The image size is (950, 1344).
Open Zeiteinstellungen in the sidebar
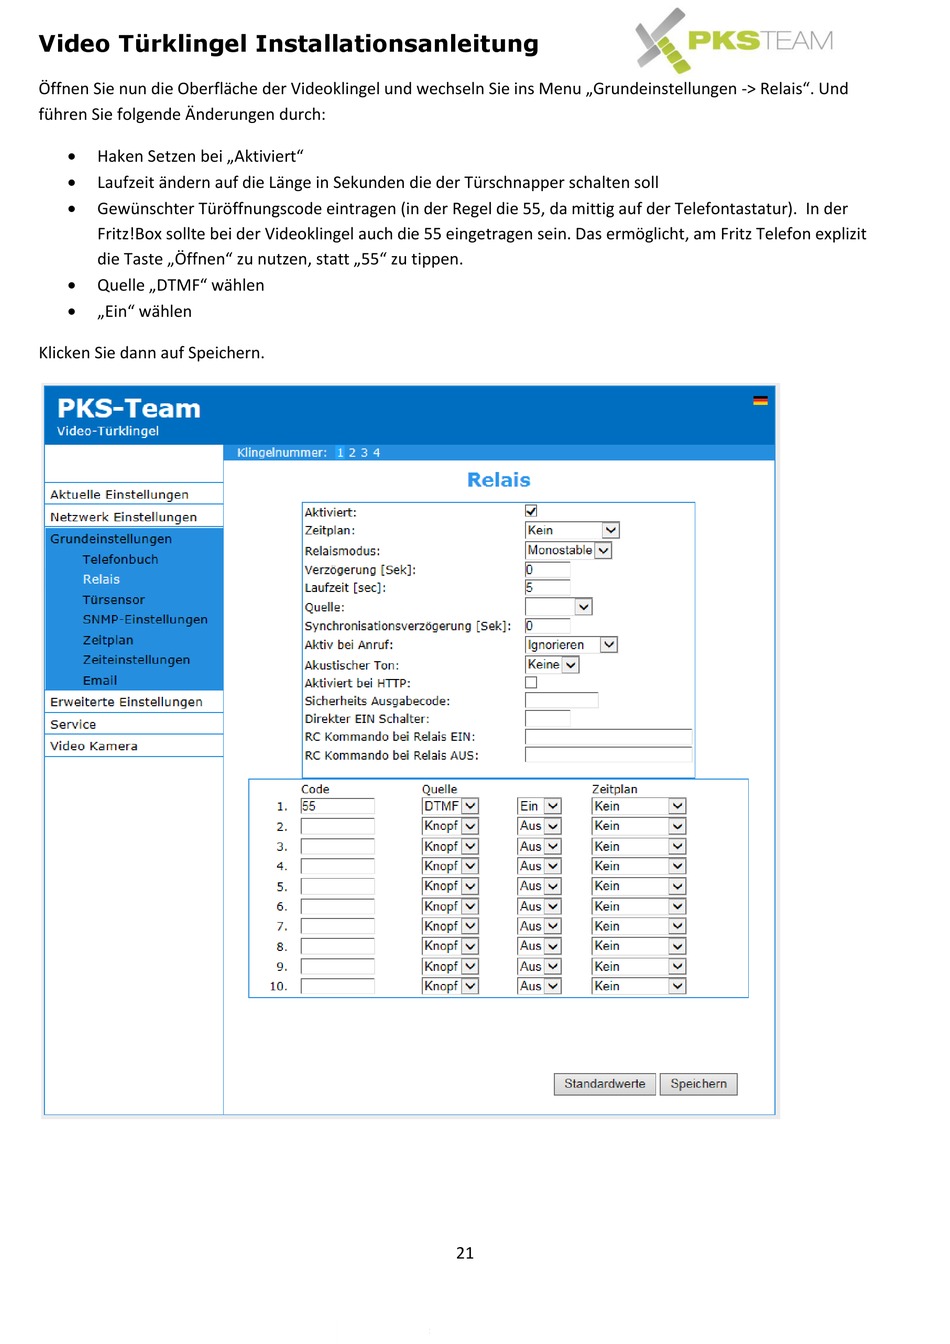pyautogui.click(x=136, y=660)
